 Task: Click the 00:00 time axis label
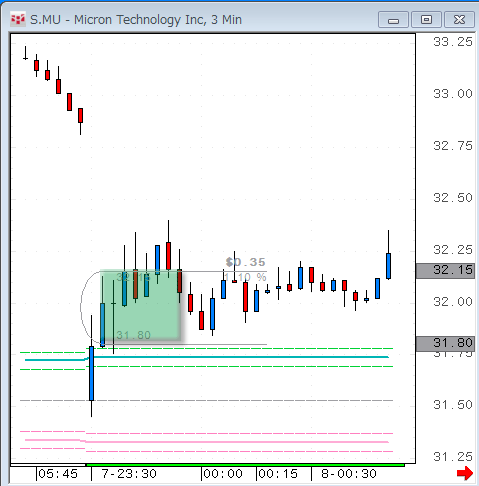(x=223, y=474)
